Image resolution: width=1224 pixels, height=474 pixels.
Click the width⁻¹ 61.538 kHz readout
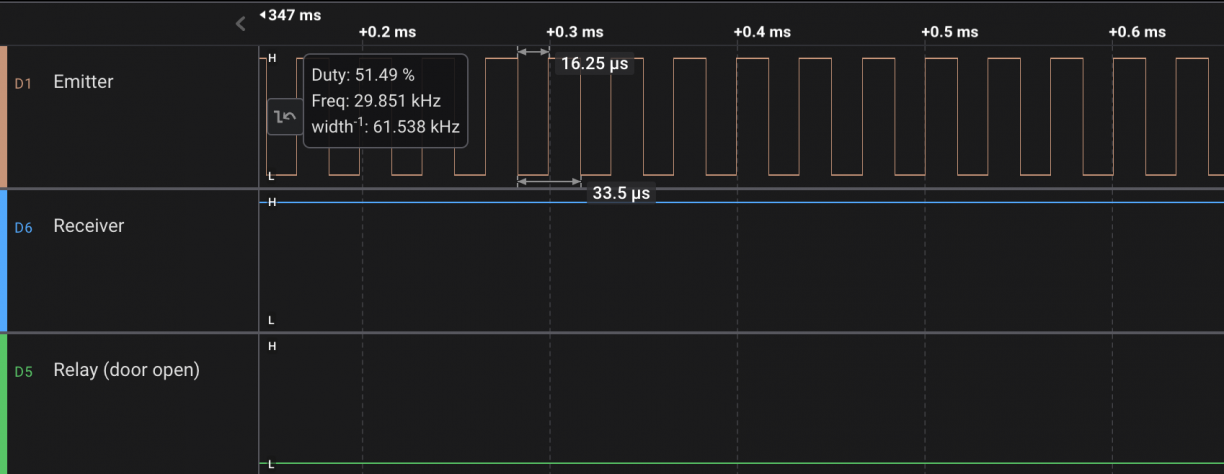(x=385, y=127)
